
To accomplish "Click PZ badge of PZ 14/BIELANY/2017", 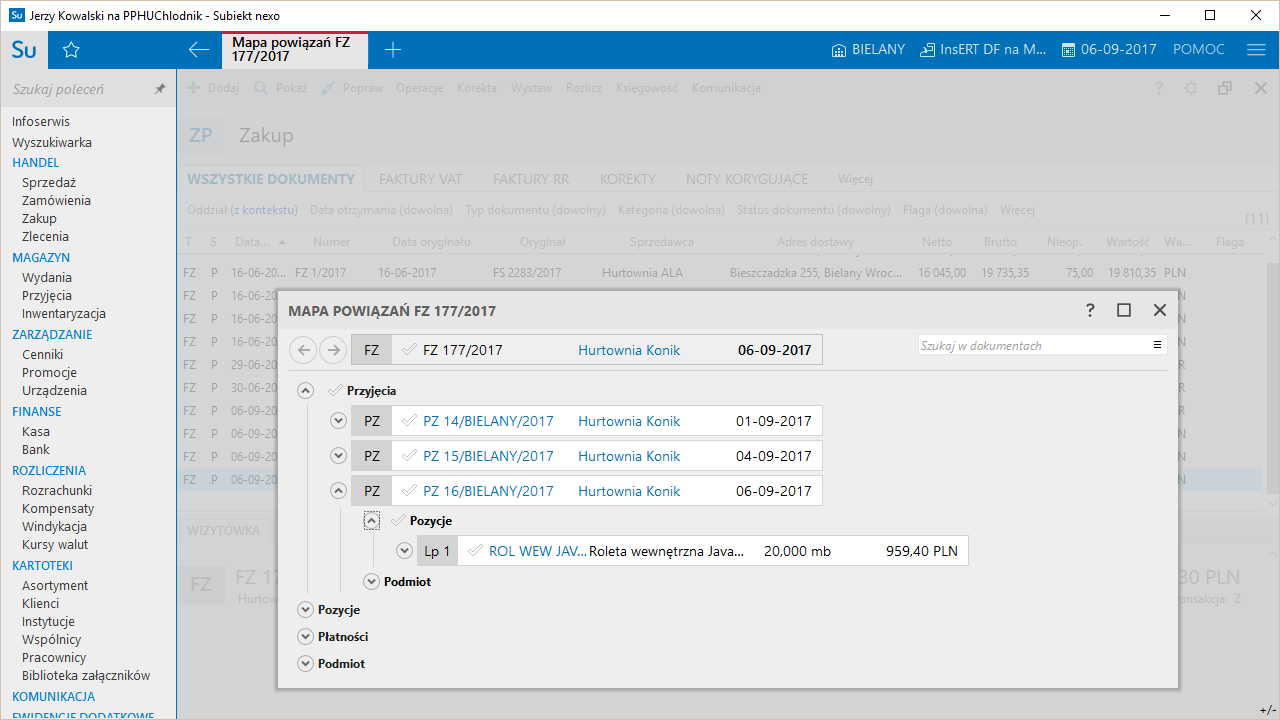I will (x=371, y=421).
